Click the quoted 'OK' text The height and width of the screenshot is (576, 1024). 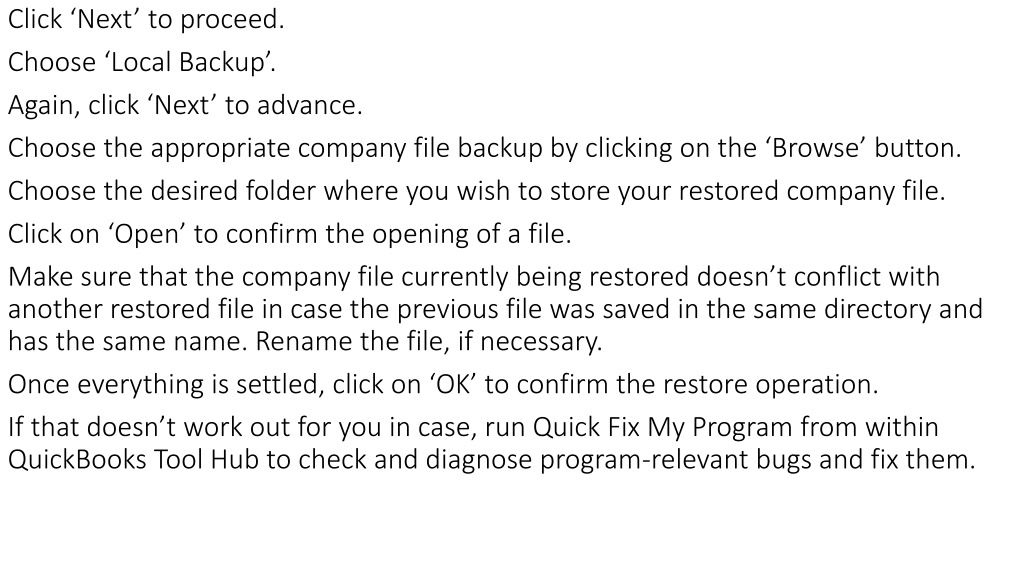pyautogui.click(x=453, y=385)
